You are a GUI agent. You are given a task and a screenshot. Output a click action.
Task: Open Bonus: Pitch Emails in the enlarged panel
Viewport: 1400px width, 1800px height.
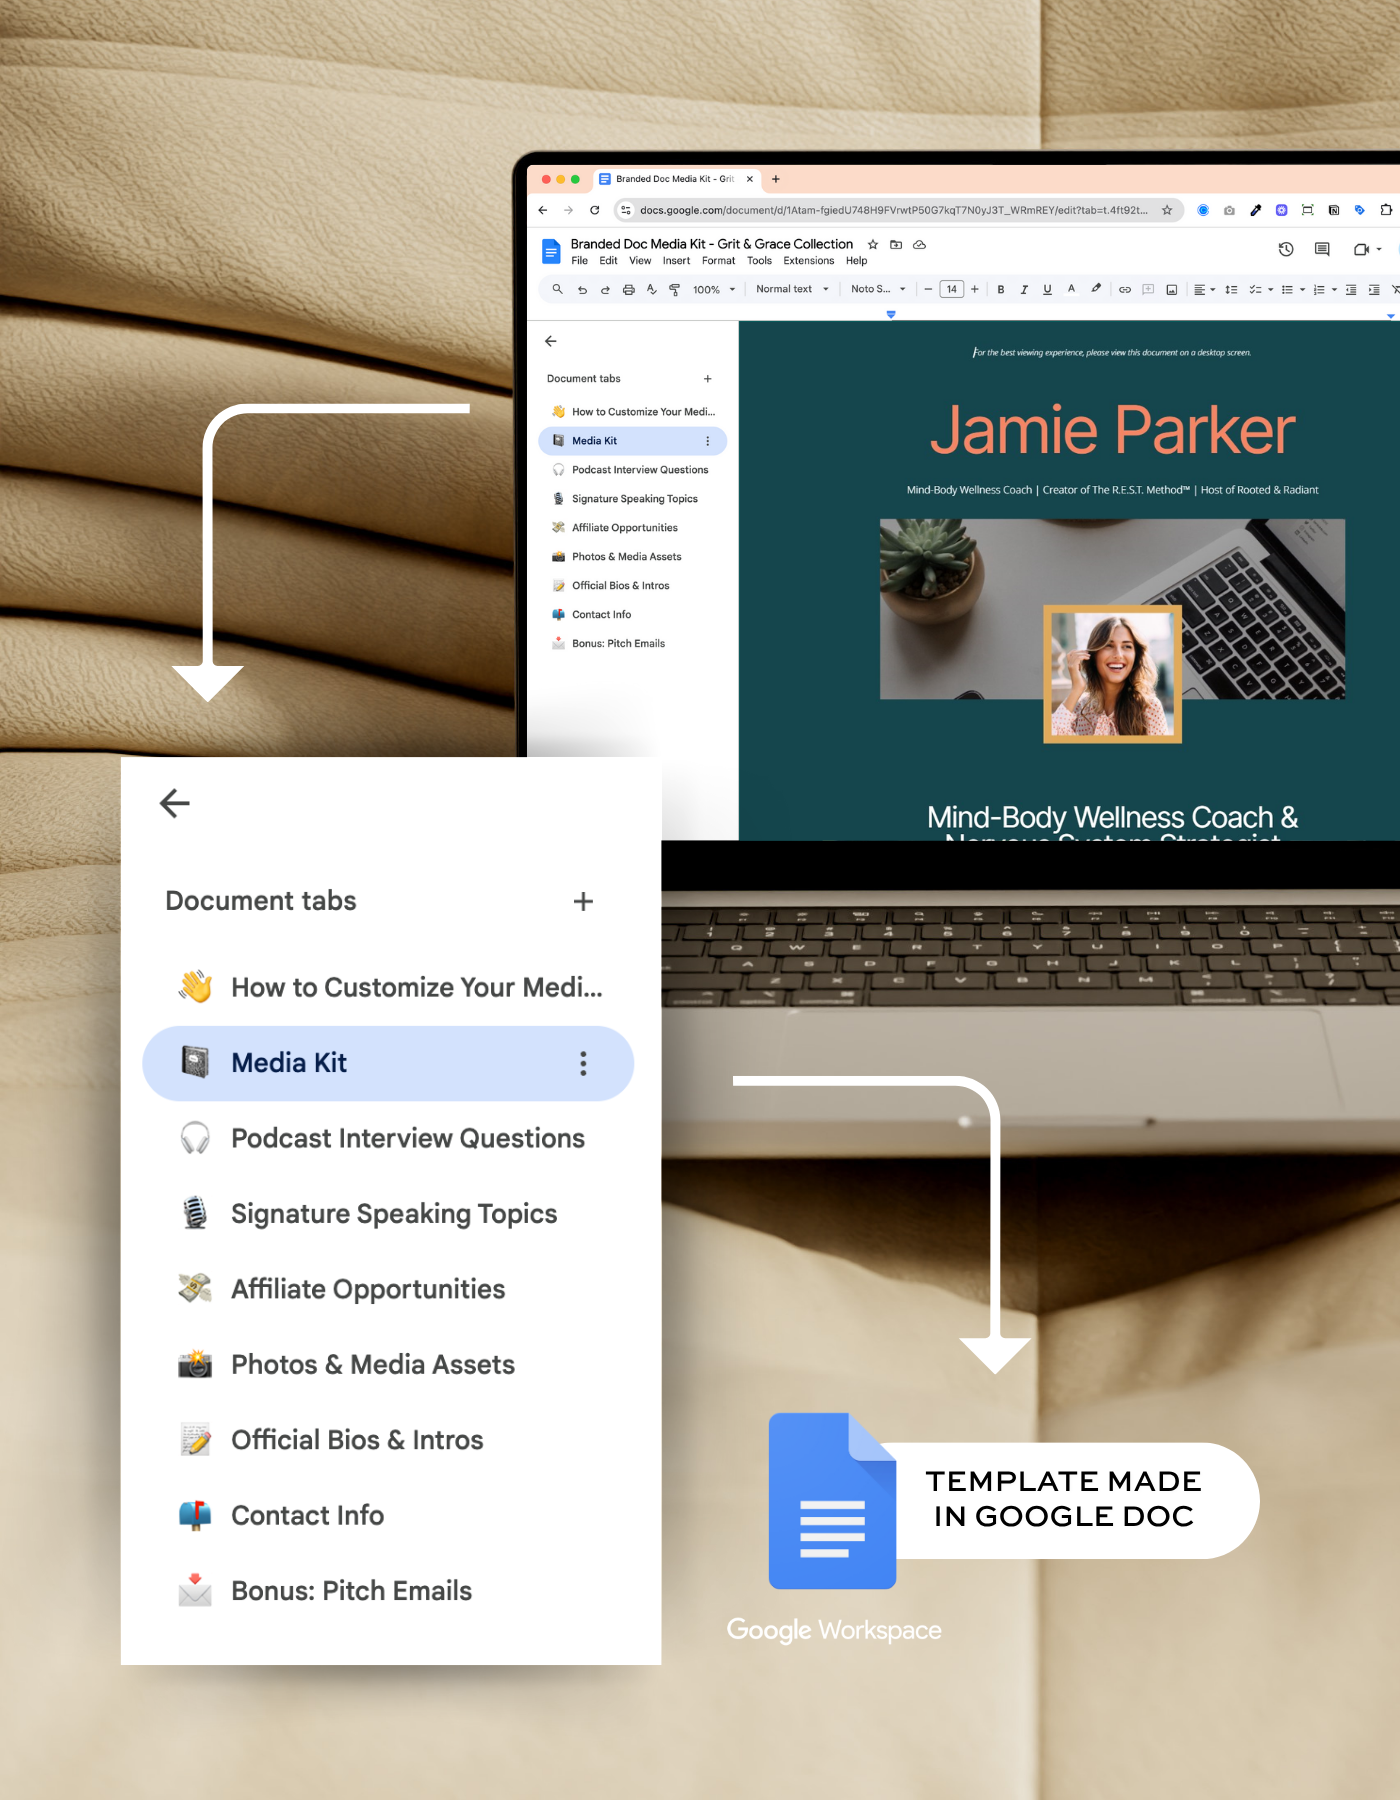[351, 1591]
